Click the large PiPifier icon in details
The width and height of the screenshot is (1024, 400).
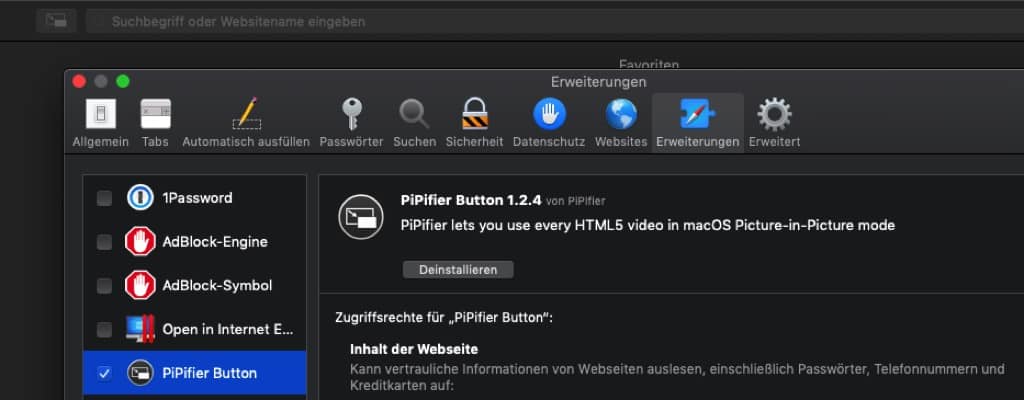(360, 217)
